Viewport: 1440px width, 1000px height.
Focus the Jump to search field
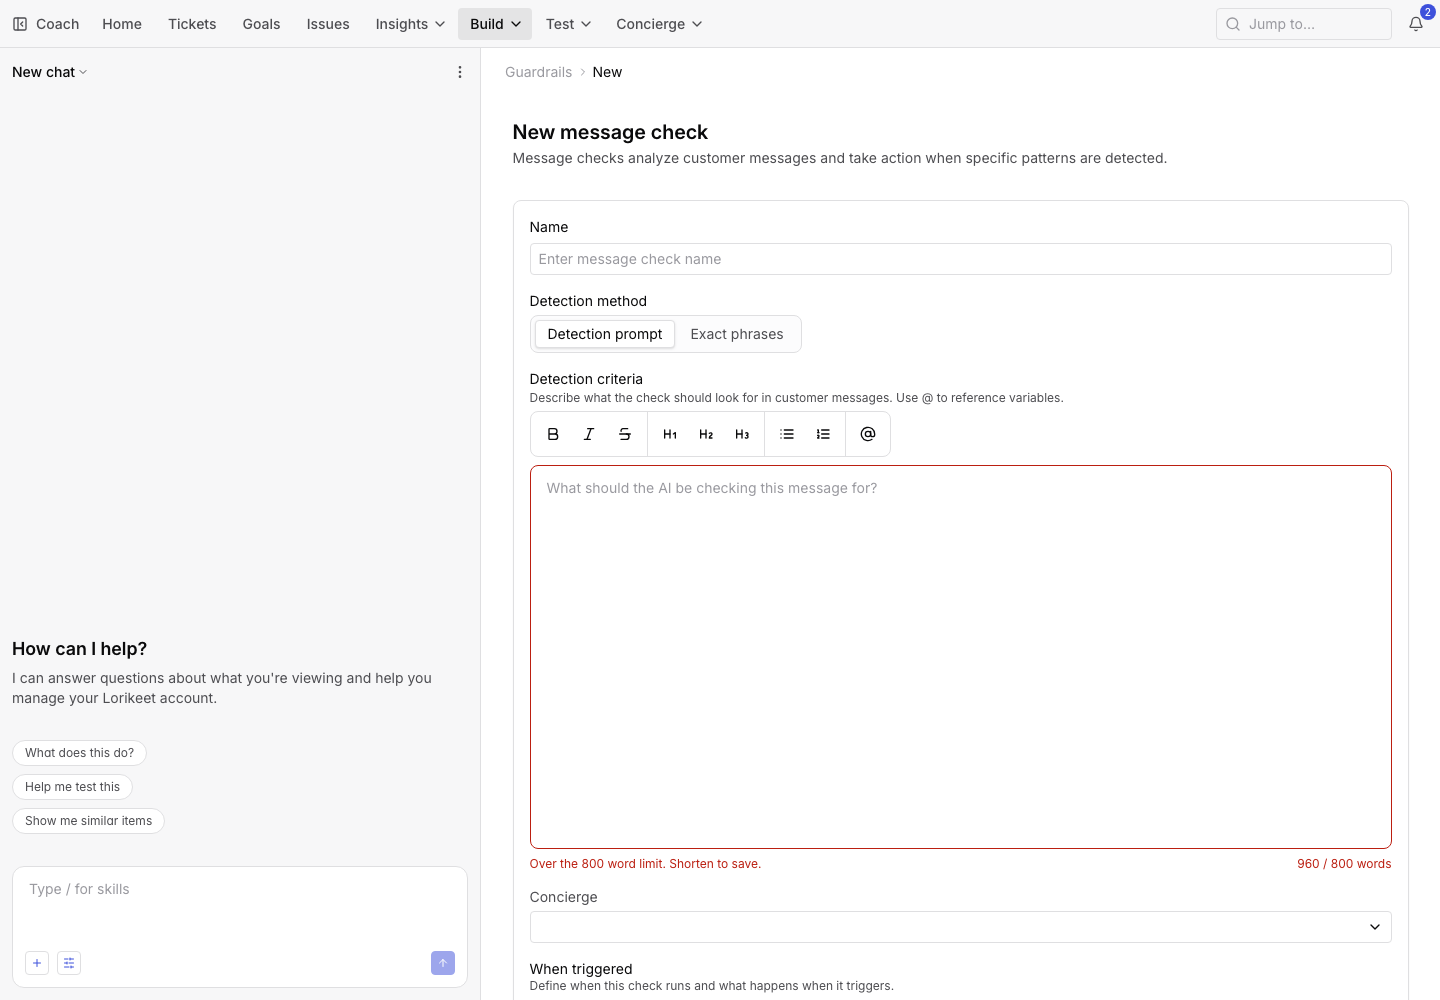coord(1304,24)
